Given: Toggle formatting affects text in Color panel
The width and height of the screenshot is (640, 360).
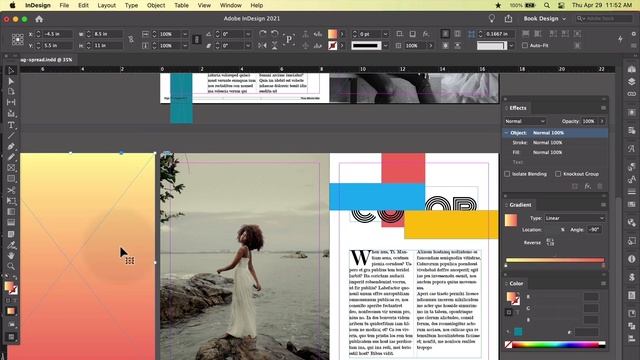Looking at the screenshot, I should [x=517, y=313].
